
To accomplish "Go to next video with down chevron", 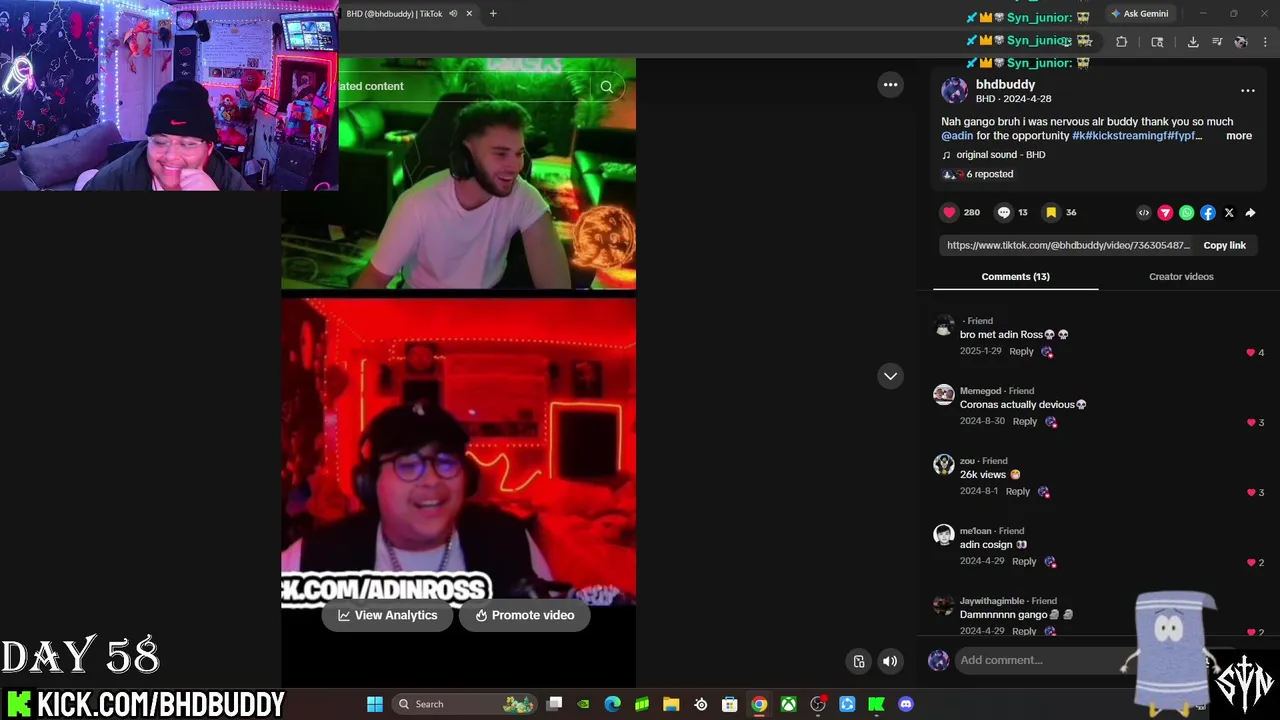I will click(890, 376).
